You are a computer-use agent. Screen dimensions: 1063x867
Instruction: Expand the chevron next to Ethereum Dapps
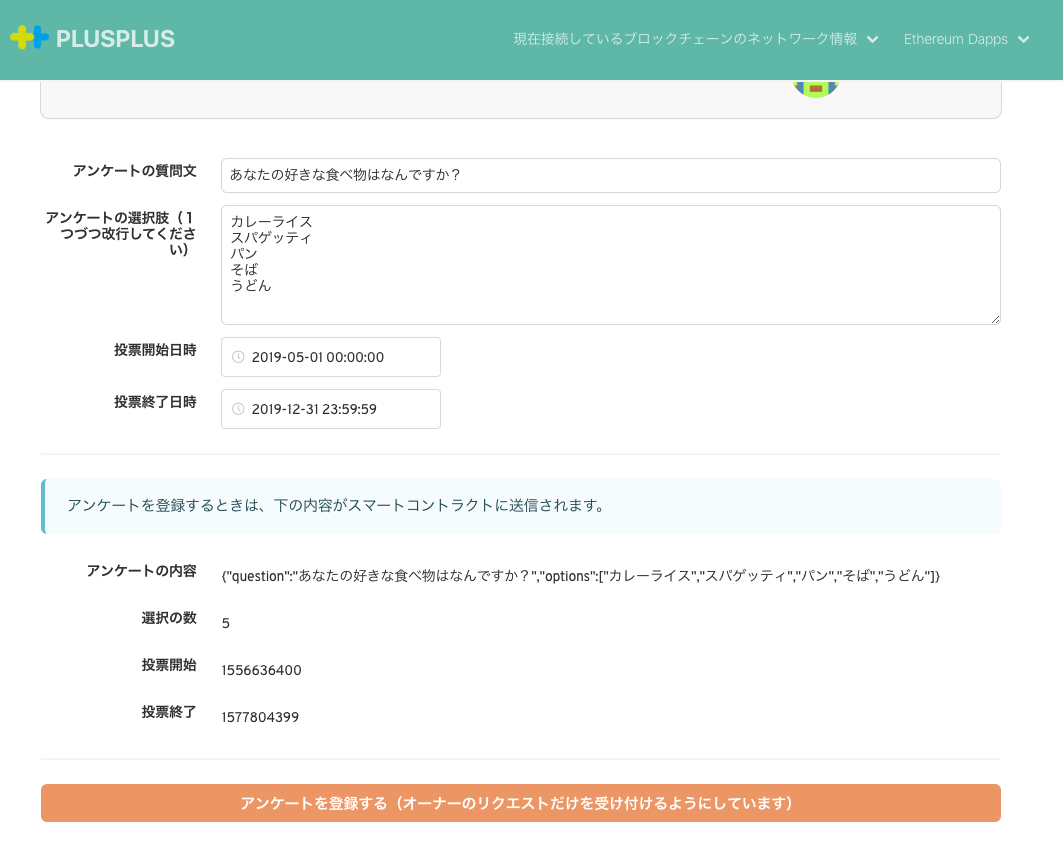(1024, 39)
